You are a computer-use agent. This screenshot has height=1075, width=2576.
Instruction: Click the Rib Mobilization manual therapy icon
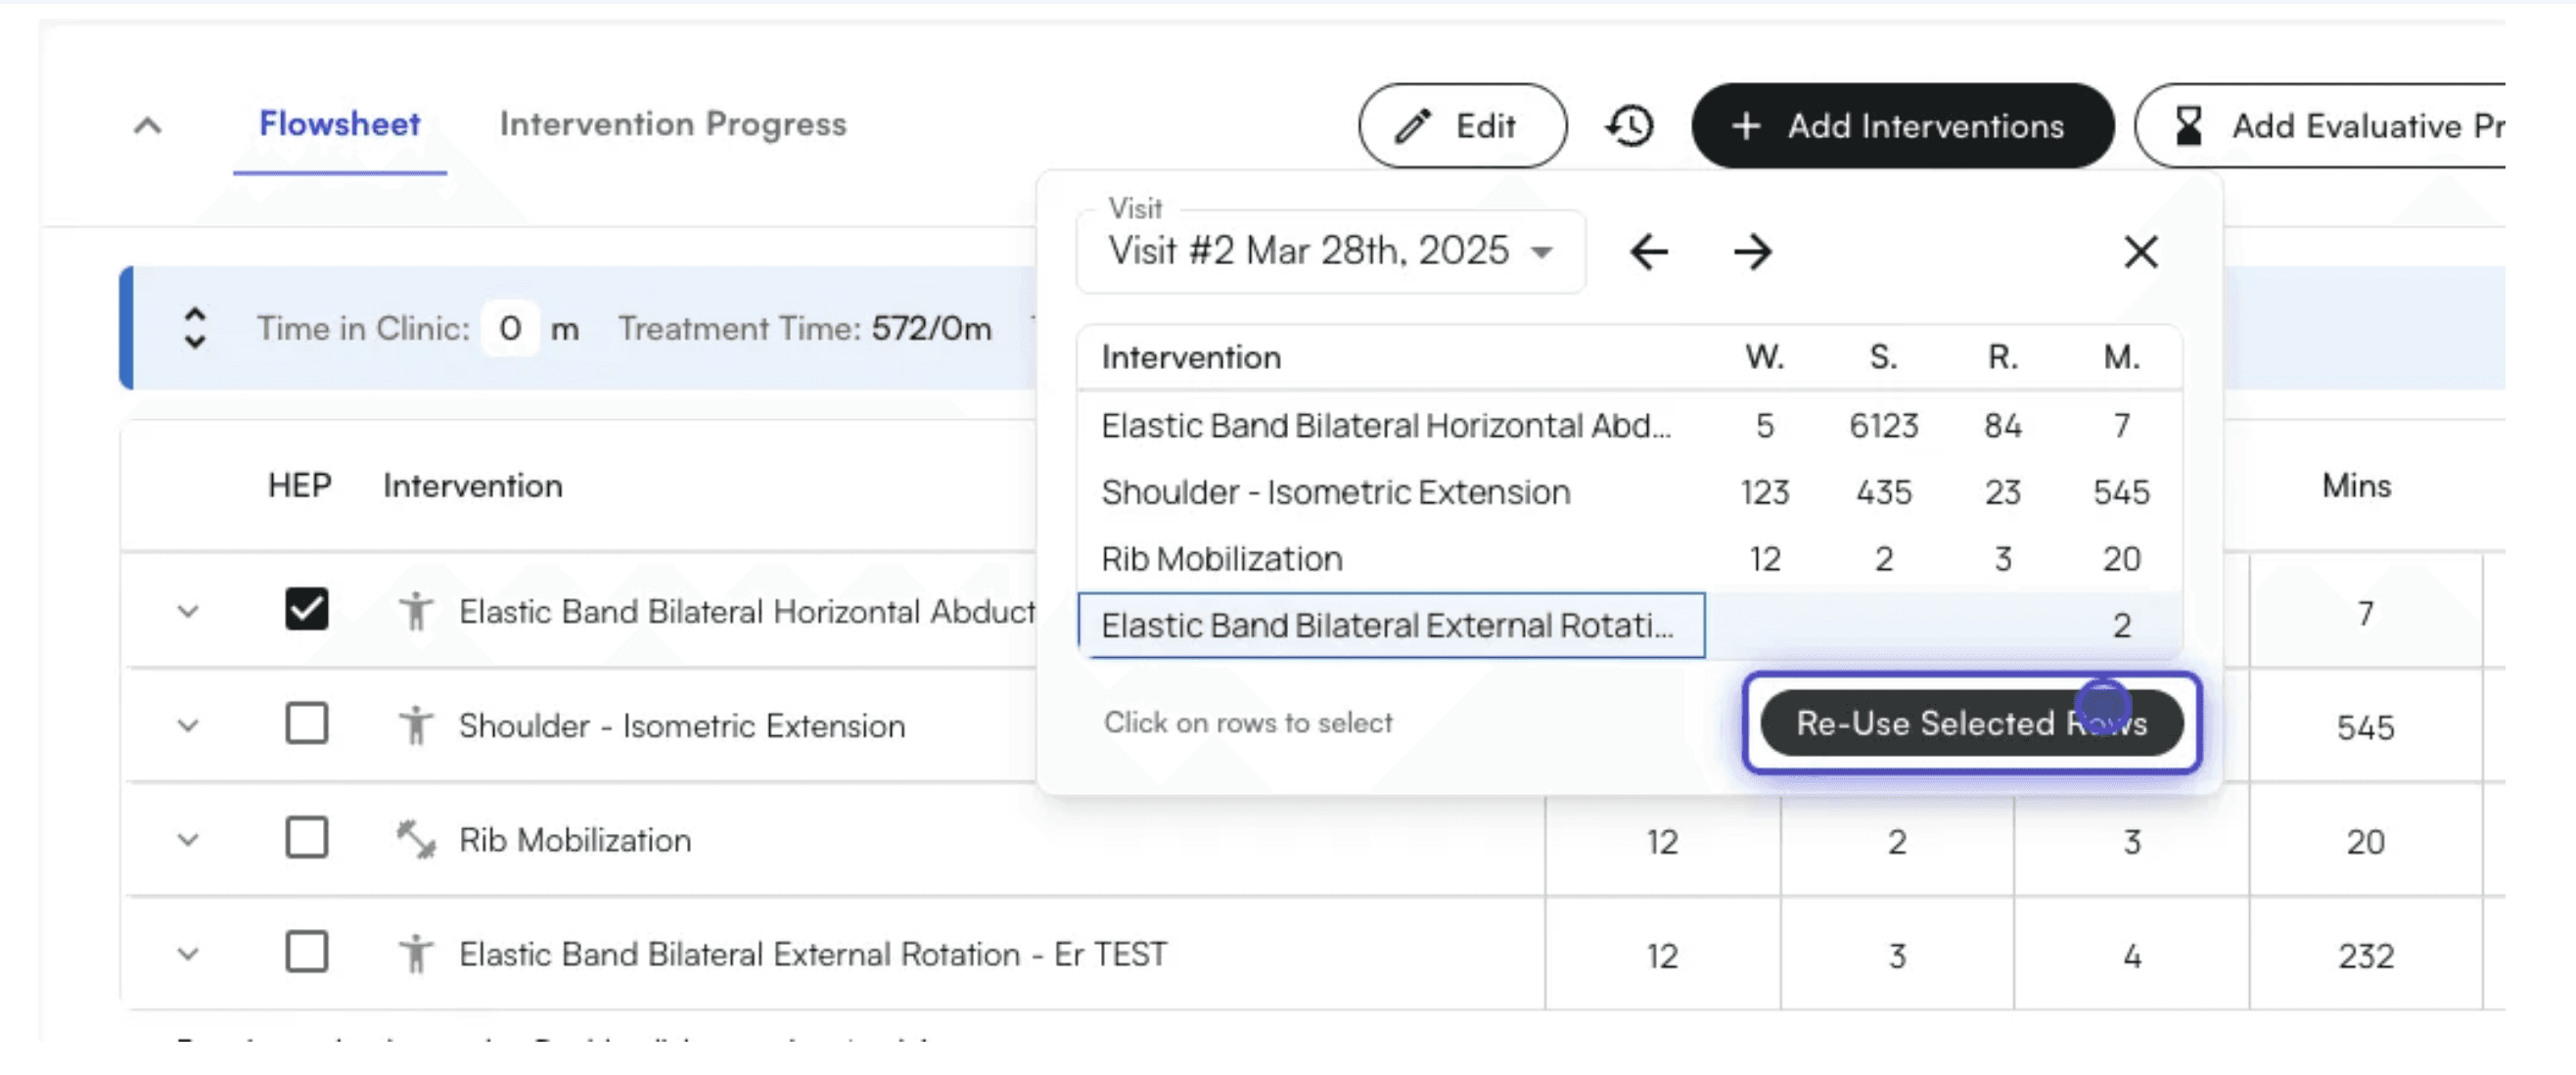pos(416,840)
